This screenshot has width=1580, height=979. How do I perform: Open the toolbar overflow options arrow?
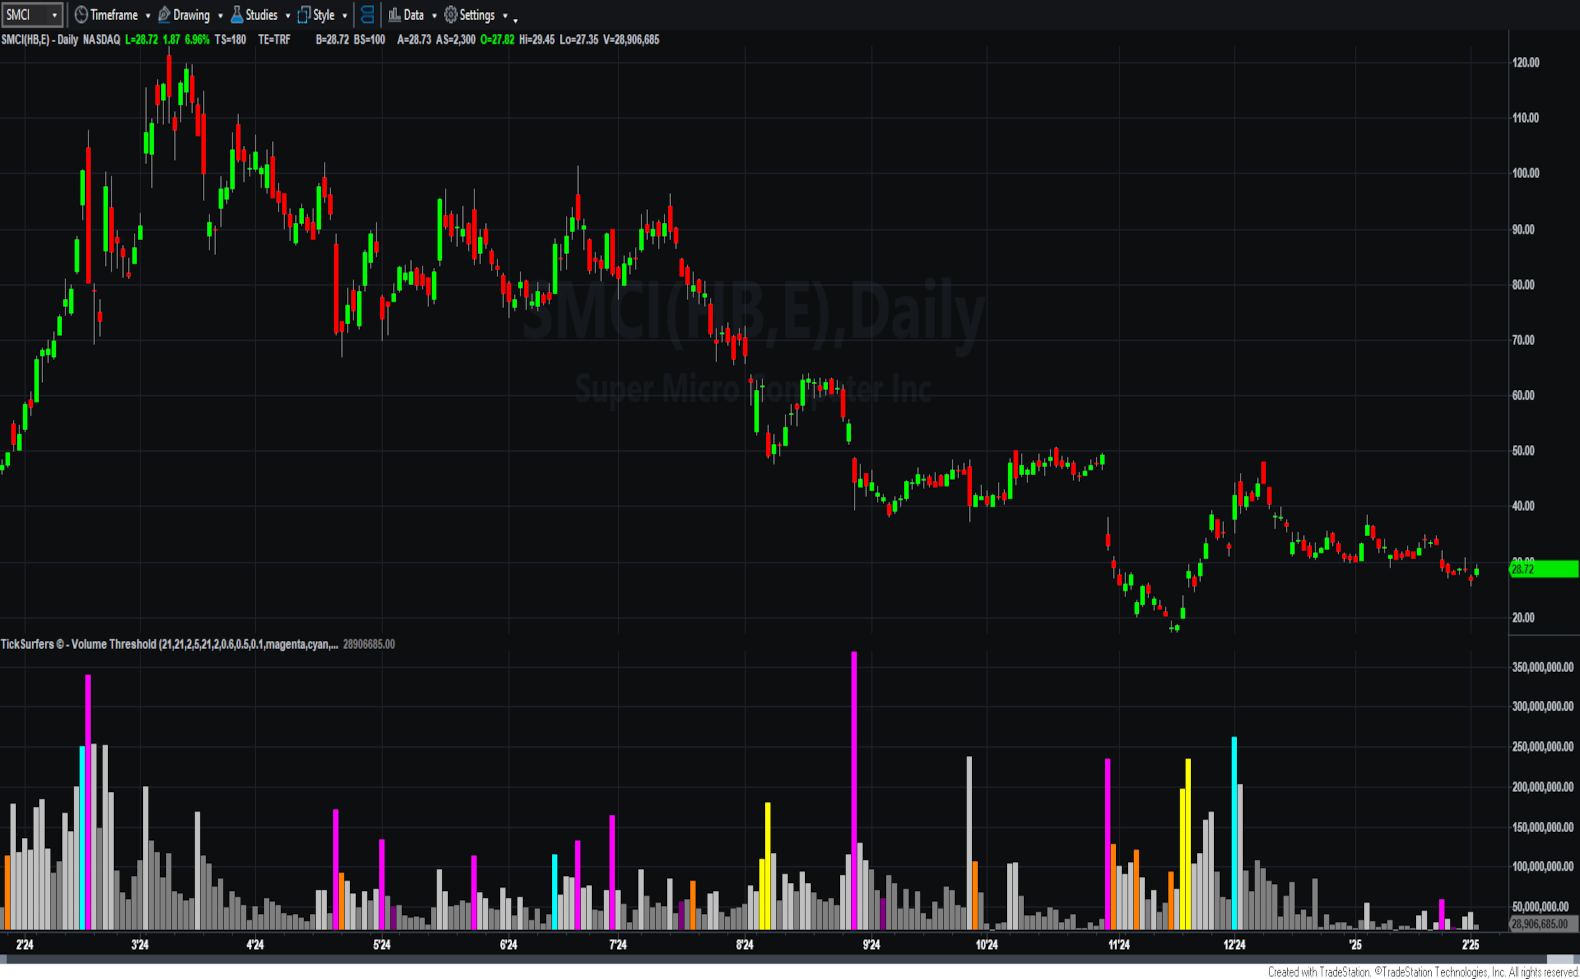click(516, 19)
